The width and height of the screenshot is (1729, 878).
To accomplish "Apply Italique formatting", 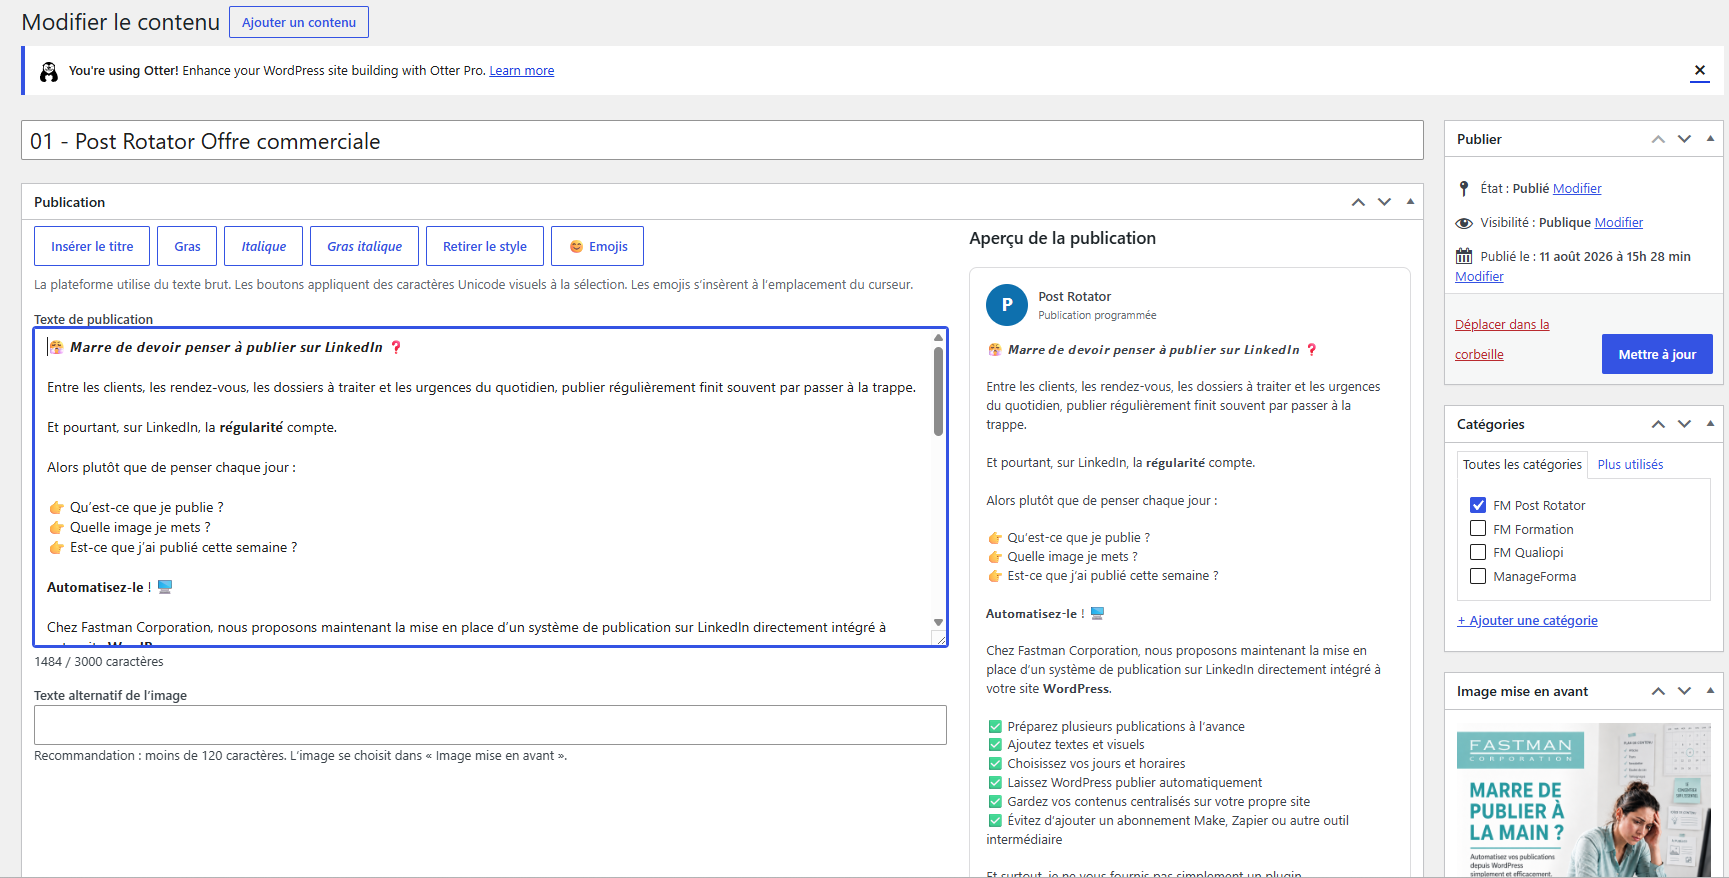I will click(x=263, y=246).
